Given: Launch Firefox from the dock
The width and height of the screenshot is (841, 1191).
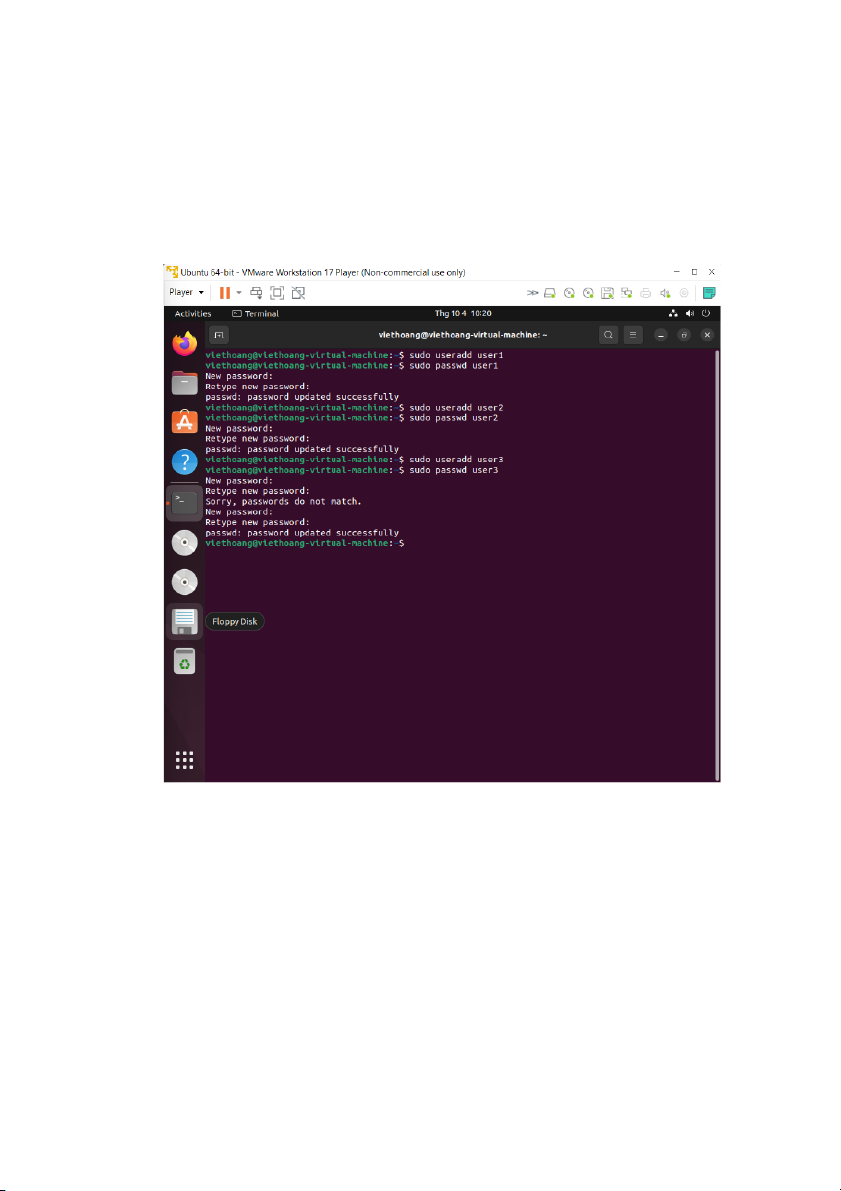Looking at the screenshot, I should [185, 344].
